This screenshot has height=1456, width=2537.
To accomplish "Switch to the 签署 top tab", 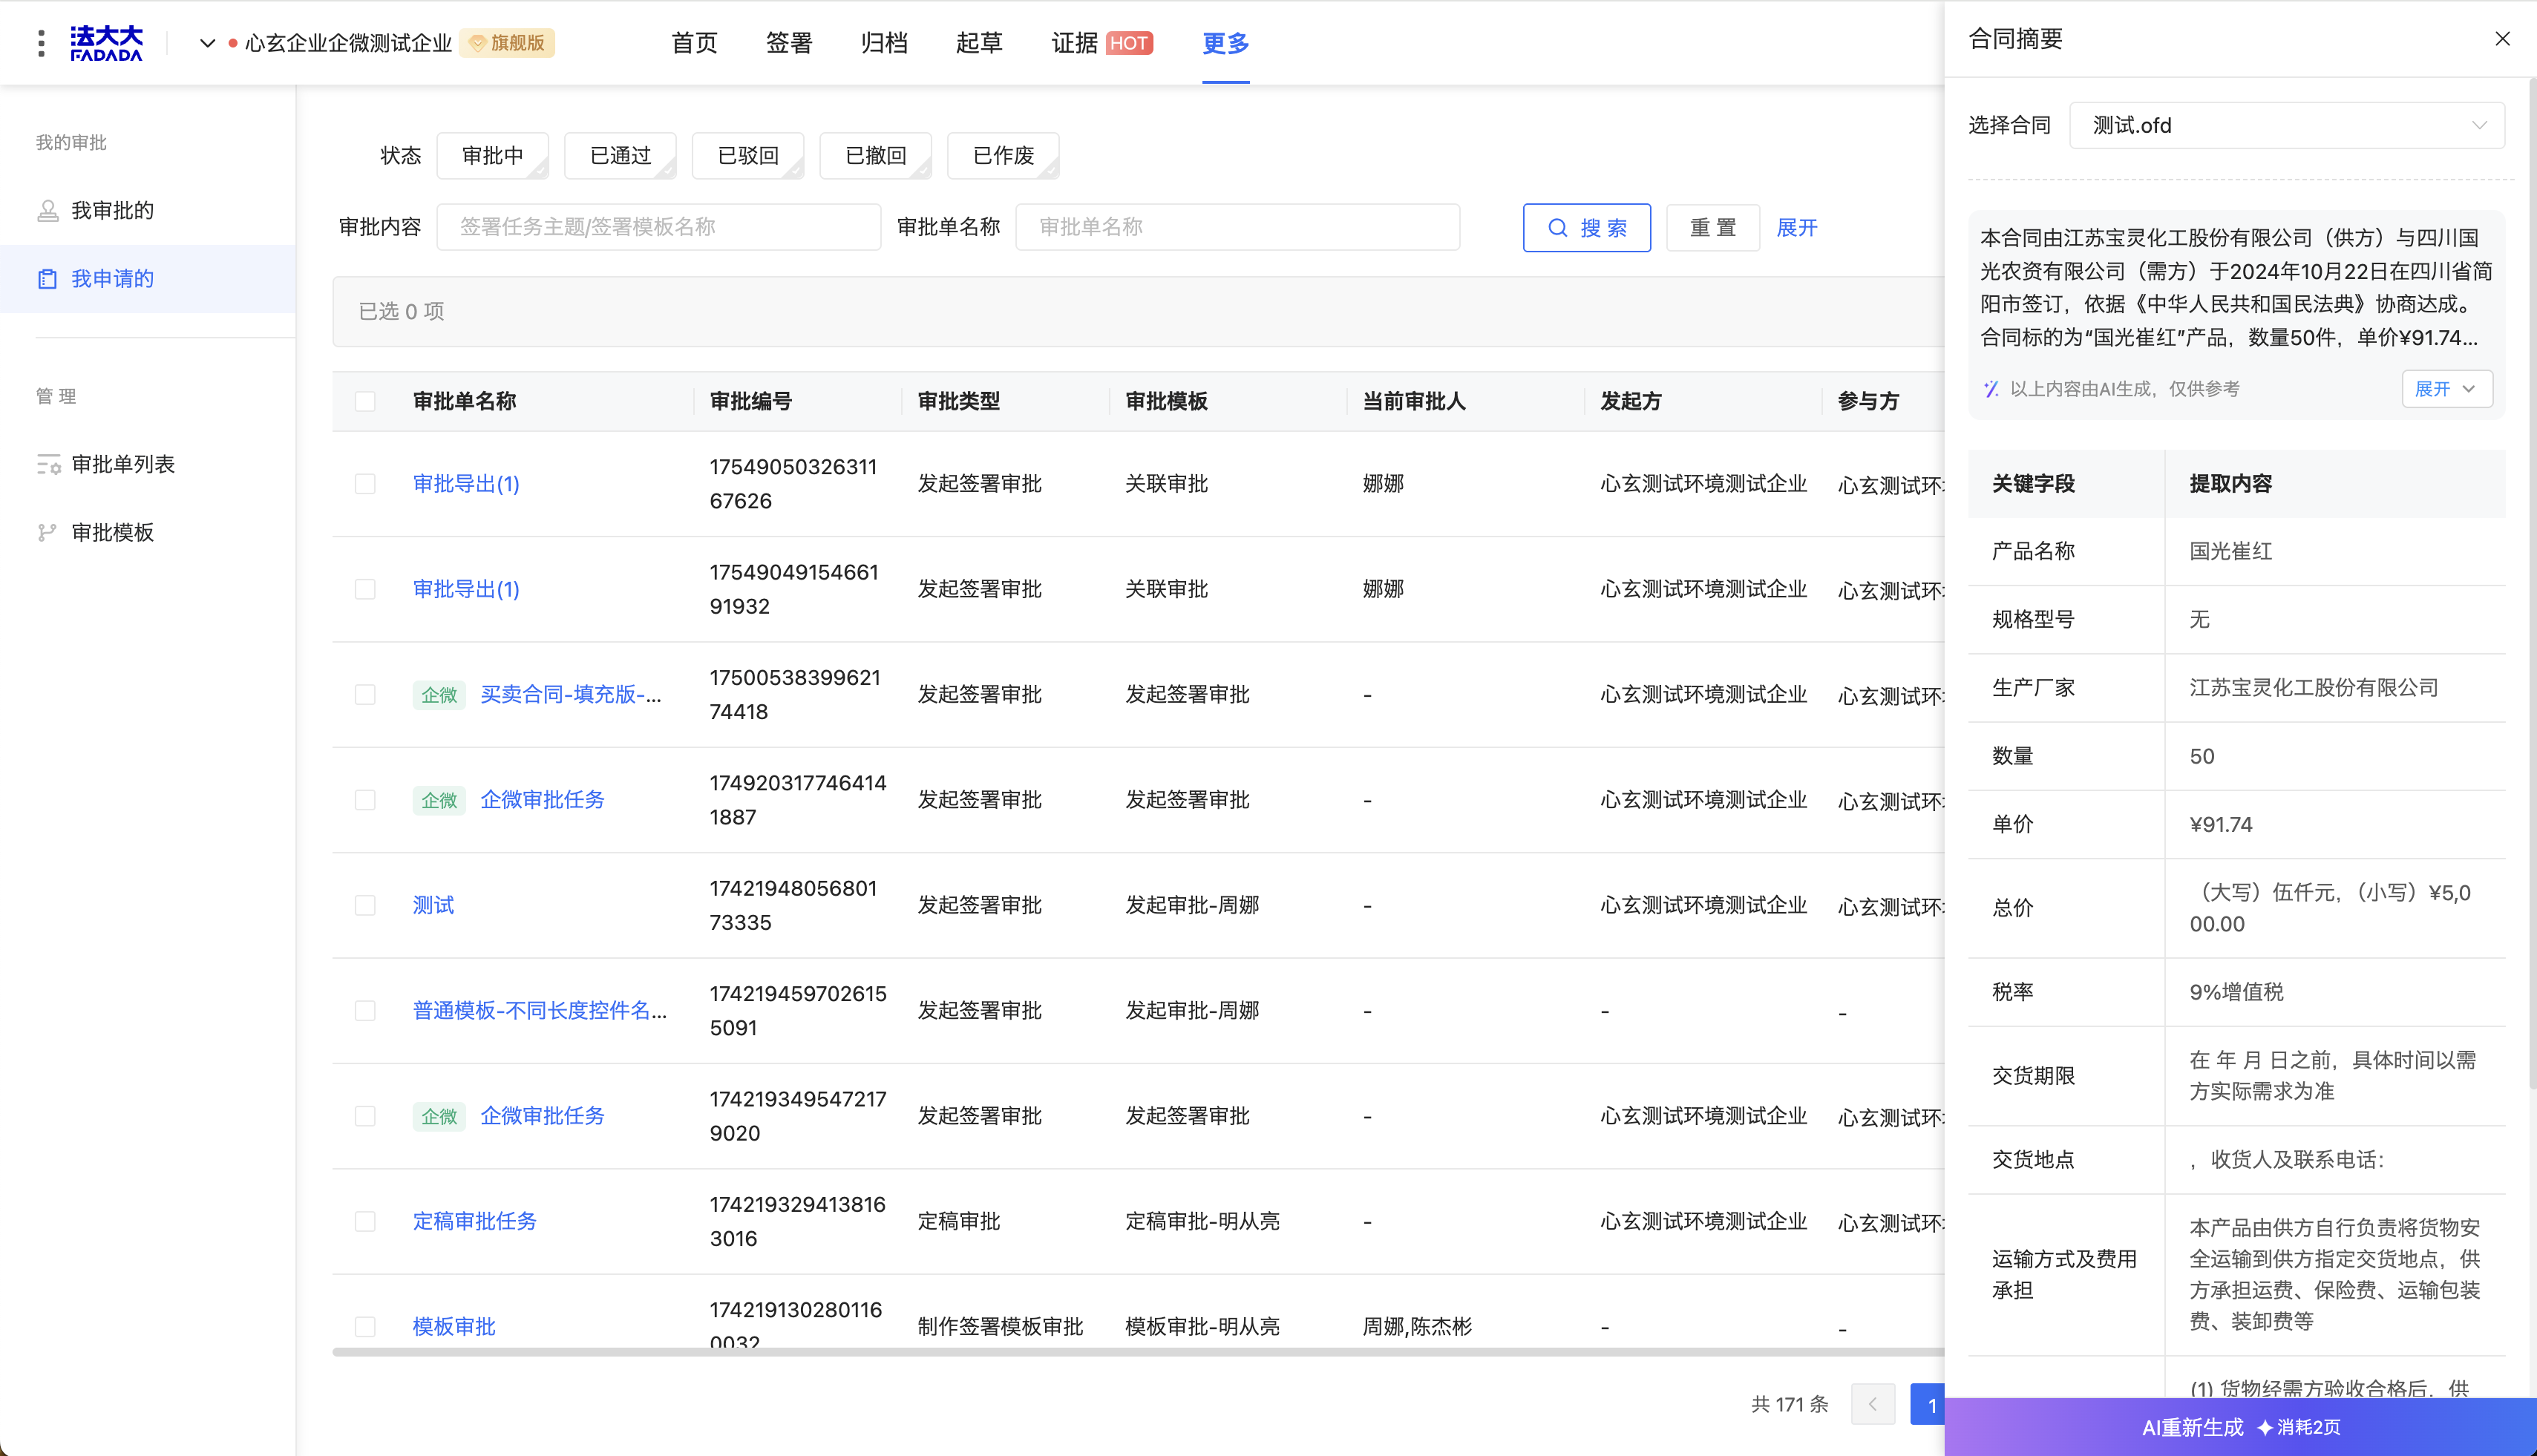I will pyautogui.click(x=788, y=43).
